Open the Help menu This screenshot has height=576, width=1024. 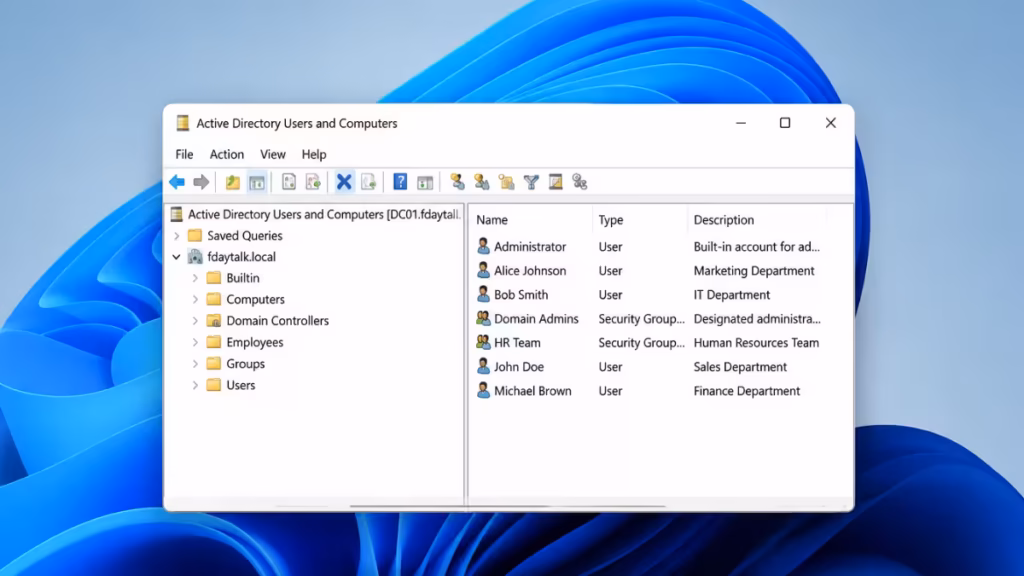(314, 155)
